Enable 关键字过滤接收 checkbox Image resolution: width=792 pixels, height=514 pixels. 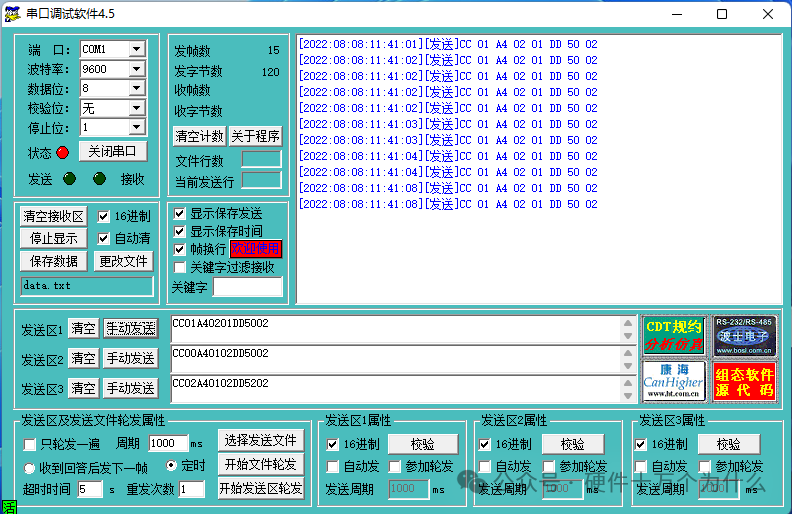tap(179, 267)
